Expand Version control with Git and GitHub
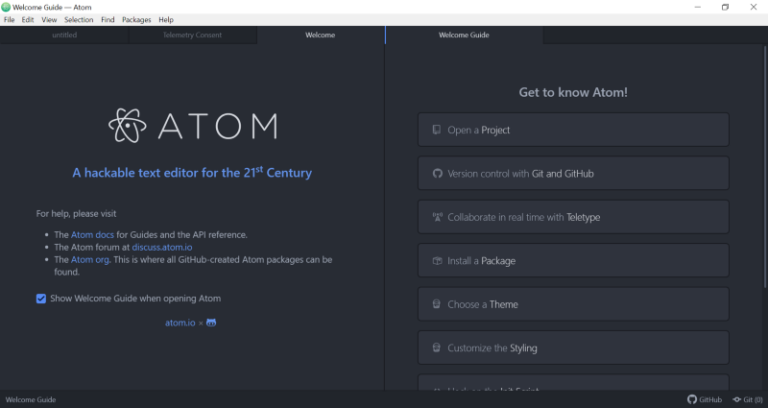Image resolution: width=768 pixels, height=408 pixels. pyautogui.click(x=573, y=173)
